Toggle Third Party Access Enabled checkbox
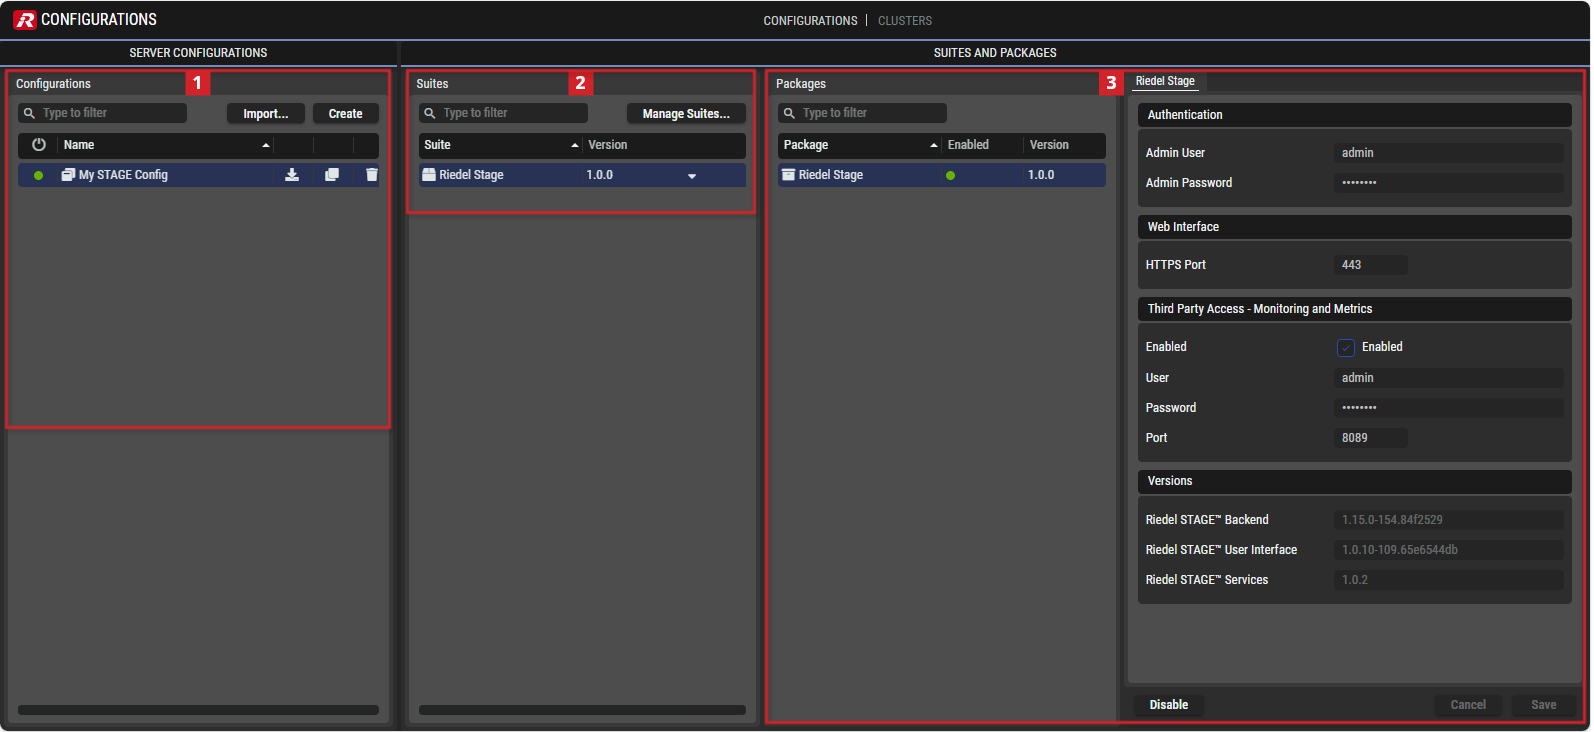 click(1346, 348)
